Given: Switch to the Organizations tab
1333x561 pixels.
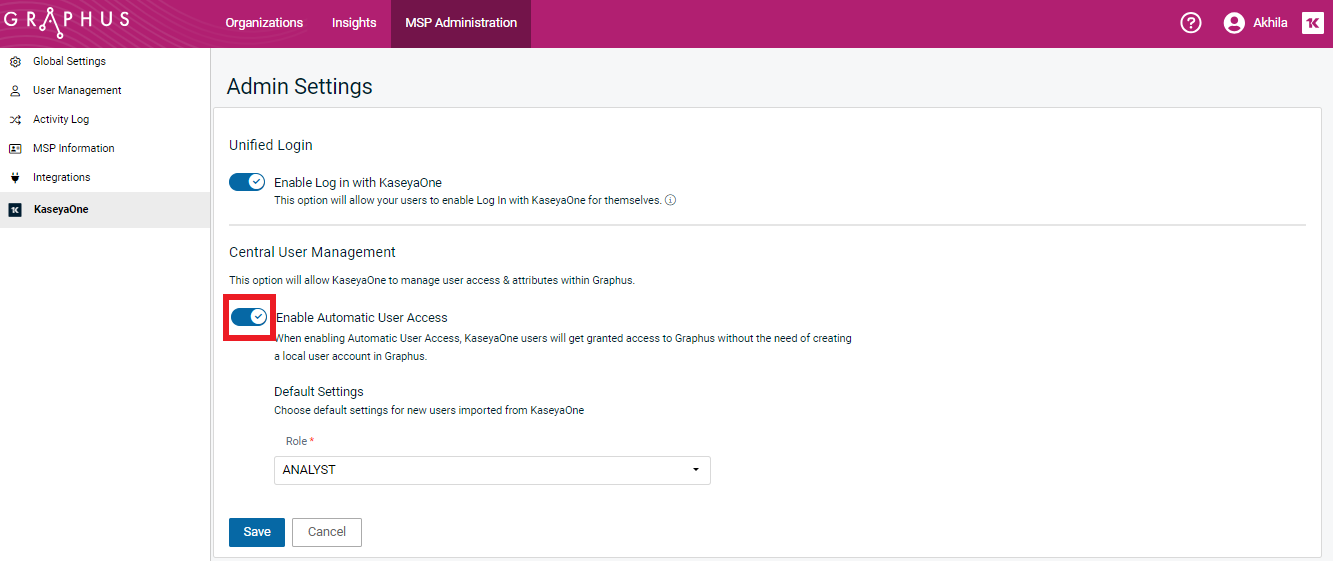Looking at the screenshot, I should pos(264,23).
